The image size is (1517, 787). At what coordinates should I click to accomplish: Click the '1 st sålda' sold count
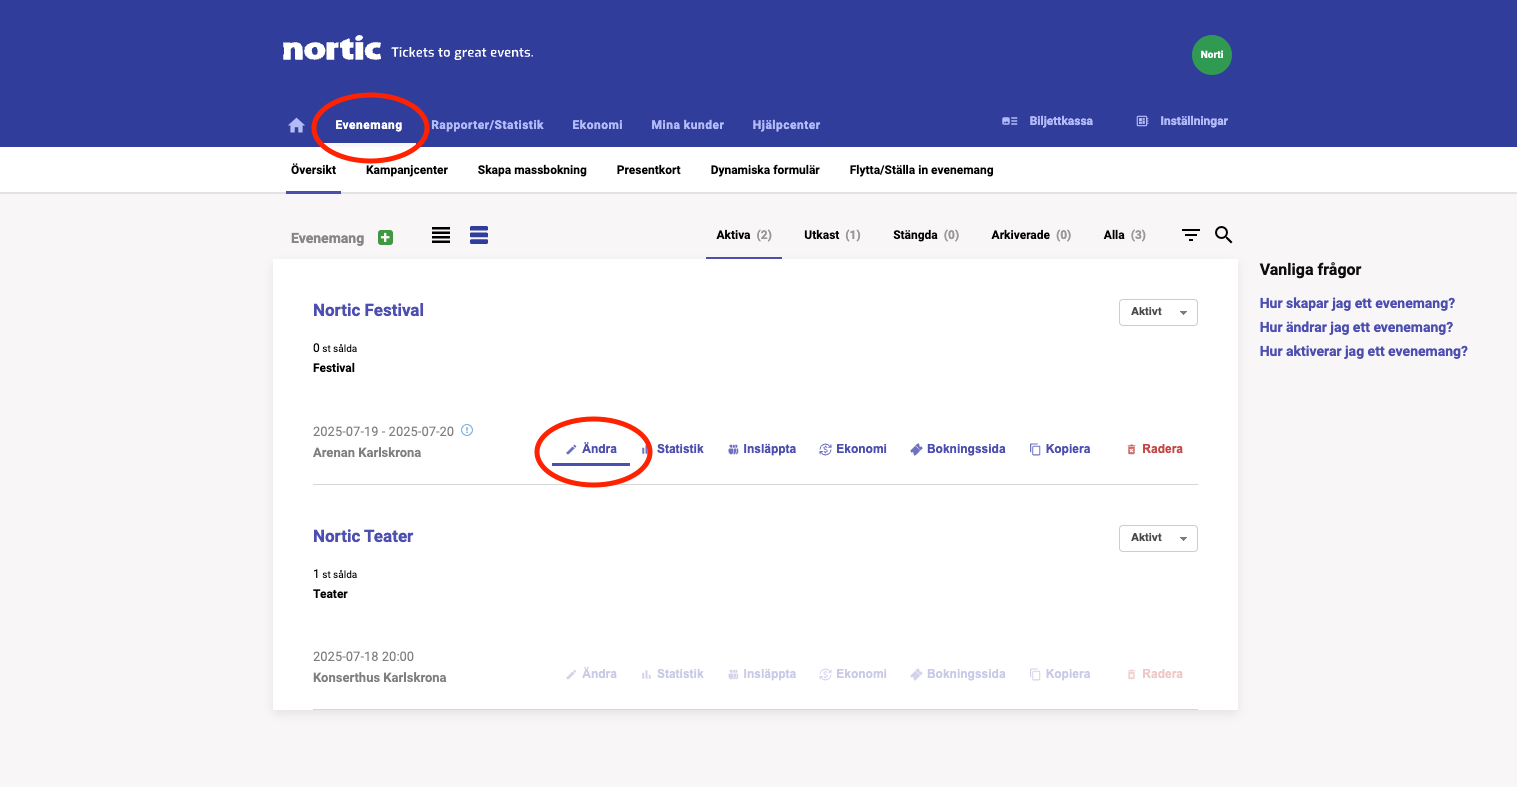pos(335,575)
